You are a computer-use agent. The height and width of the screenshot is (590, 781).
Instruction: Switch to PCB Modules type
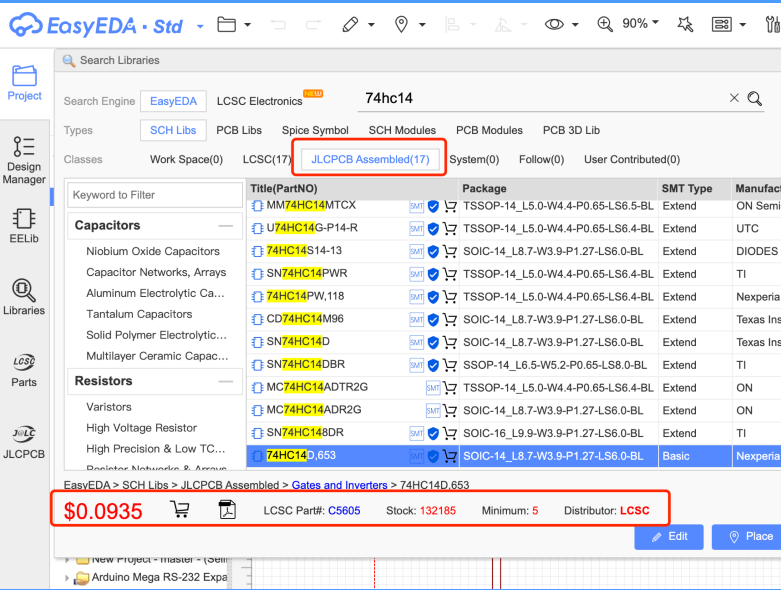point(490,130)
